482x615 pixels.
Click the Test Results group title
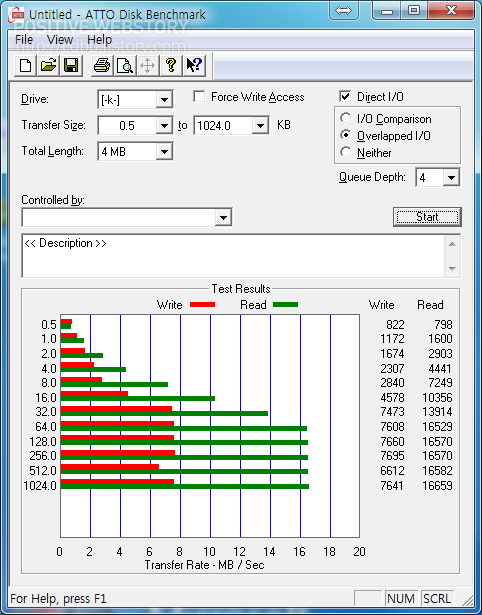coord(241,289)
